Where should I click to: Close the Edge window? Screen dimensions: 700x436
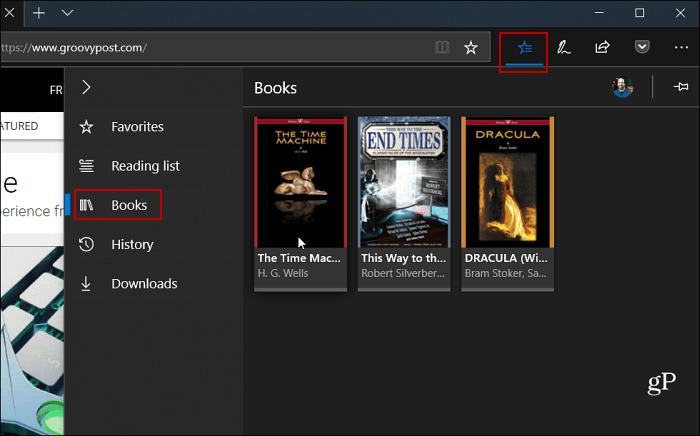(x=680, y=12)
